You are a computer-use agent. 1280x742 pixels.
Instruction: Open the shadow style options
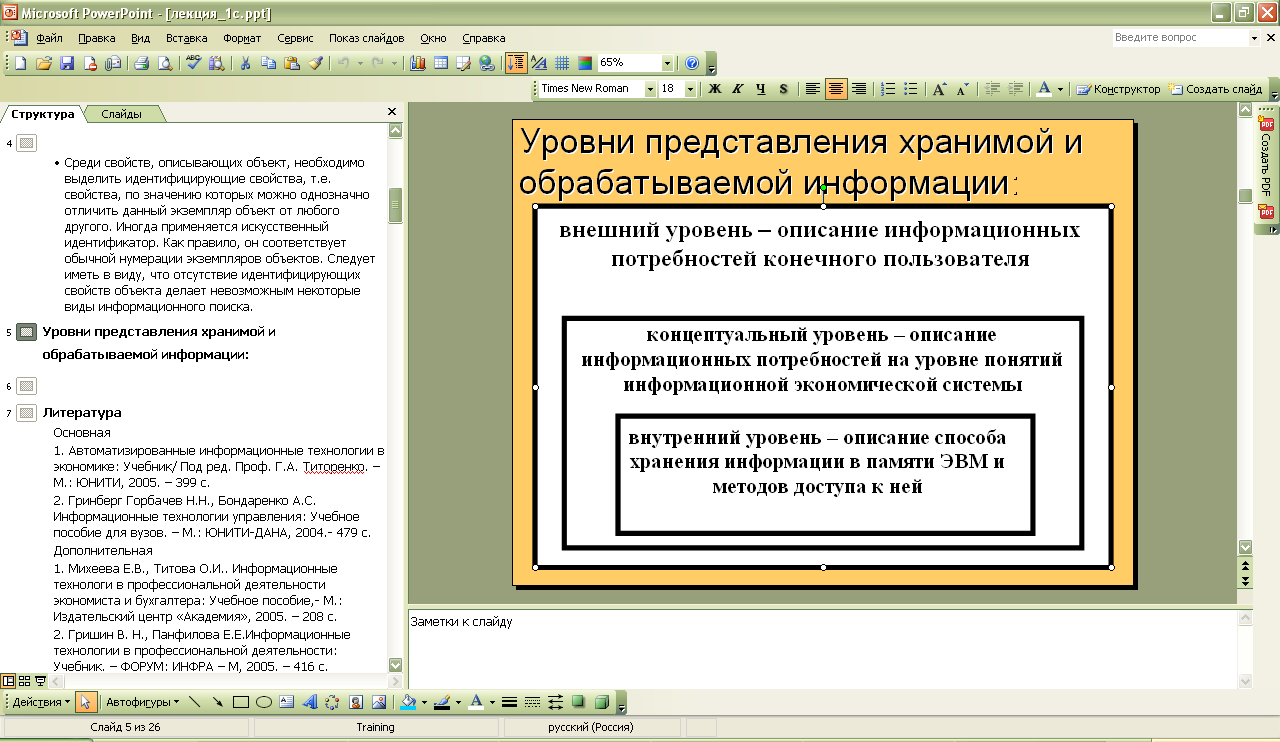point(579,702)
